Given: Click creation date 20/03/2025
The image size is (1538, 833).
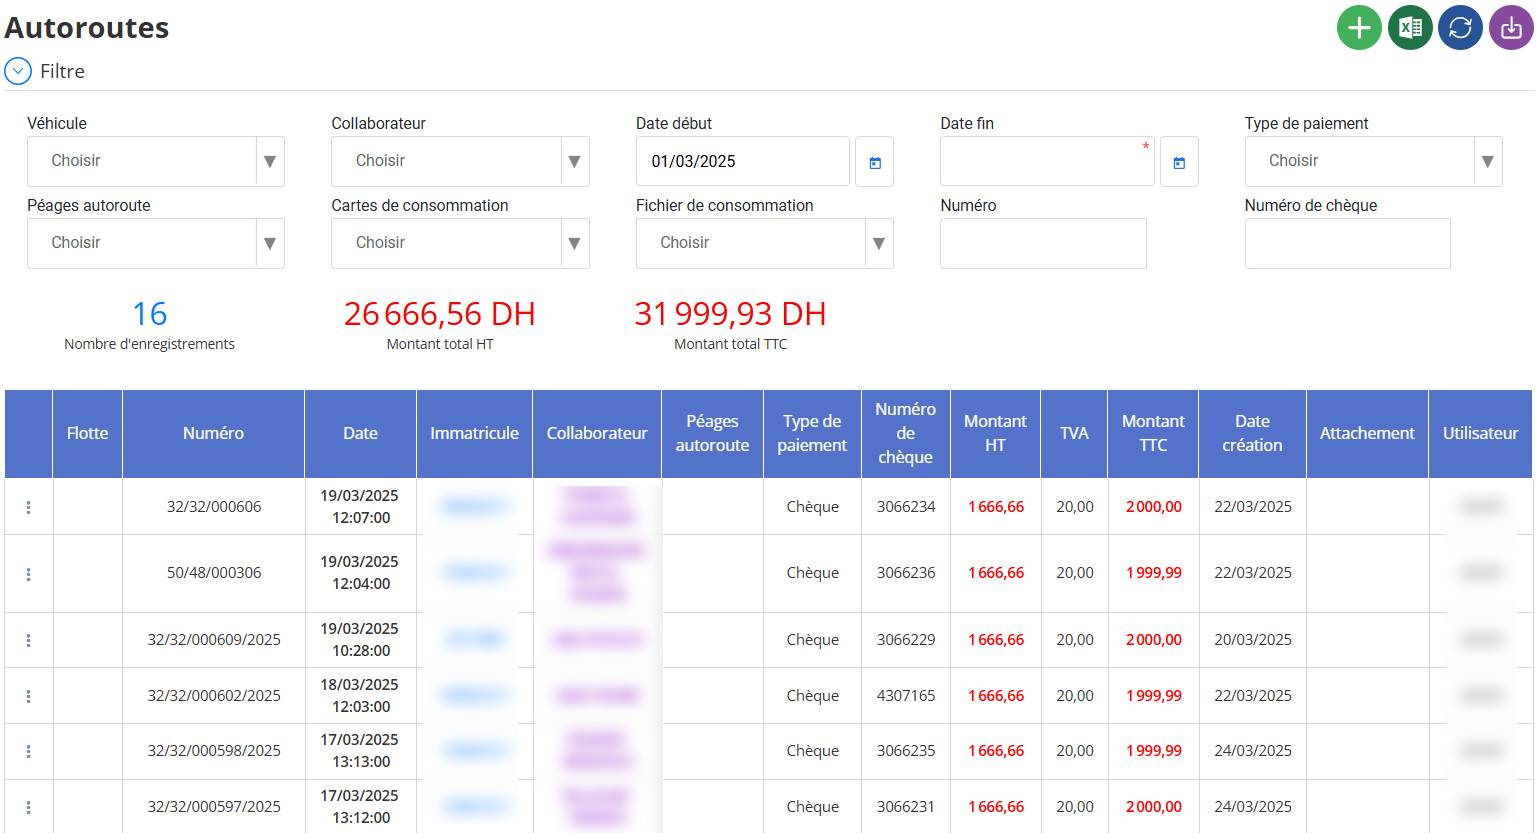Looking at the screenshot, I should click(1253, 640).
